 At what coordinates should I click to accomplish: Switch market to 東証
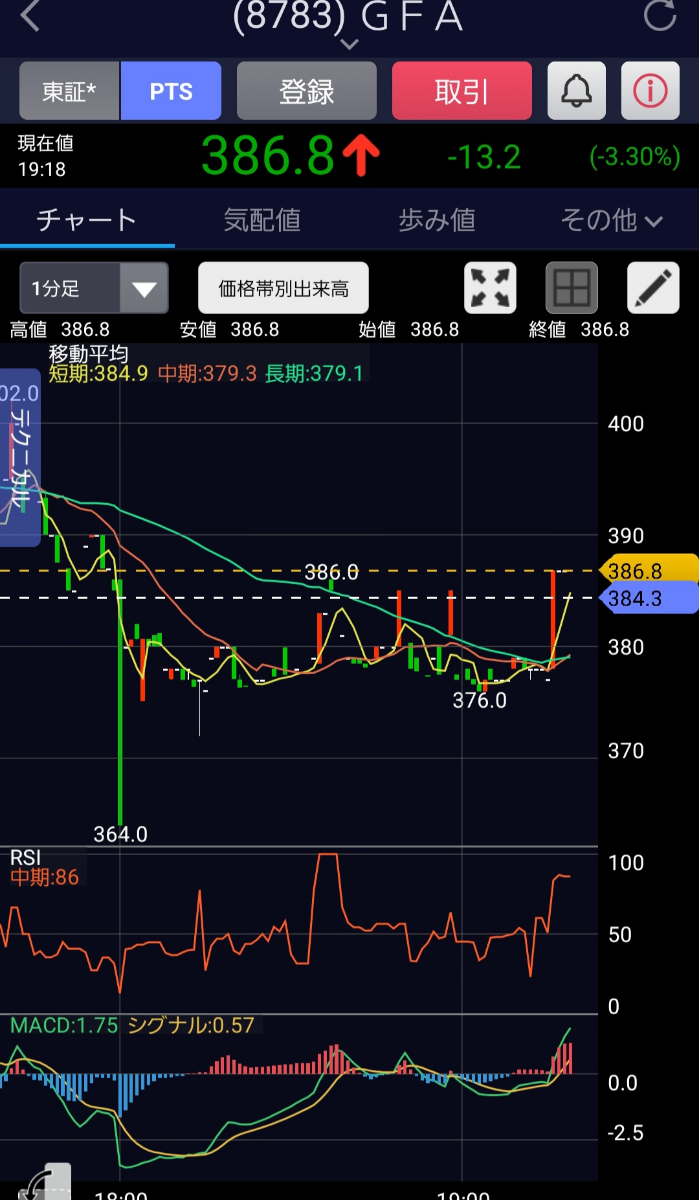coord(69,91)
